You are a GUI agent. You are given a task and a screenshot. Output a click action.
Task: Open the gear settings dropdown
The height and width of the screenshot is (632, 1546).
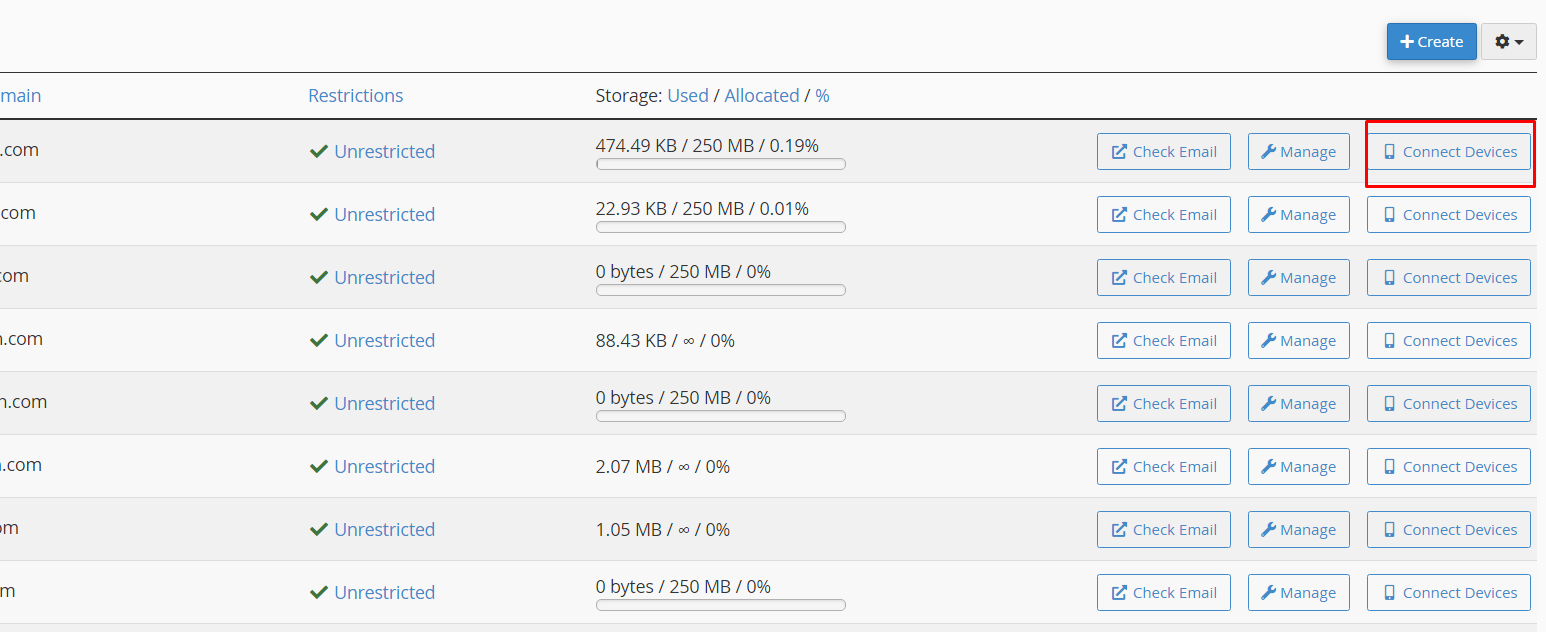tap(1508, 42)
